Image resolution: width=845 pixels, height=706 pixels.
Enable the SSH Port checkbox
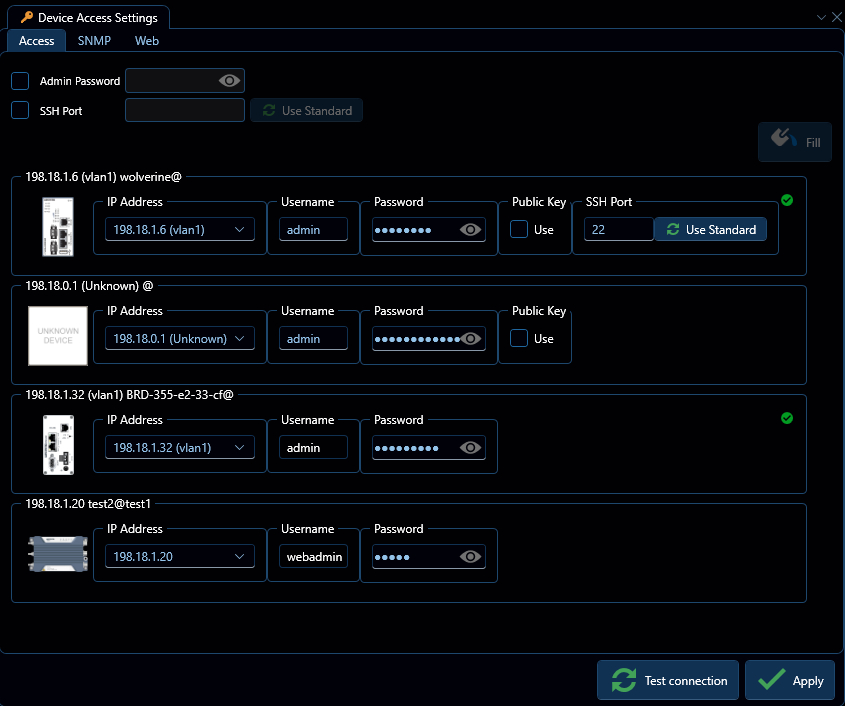pyautogui.click(x=20, y=110)
